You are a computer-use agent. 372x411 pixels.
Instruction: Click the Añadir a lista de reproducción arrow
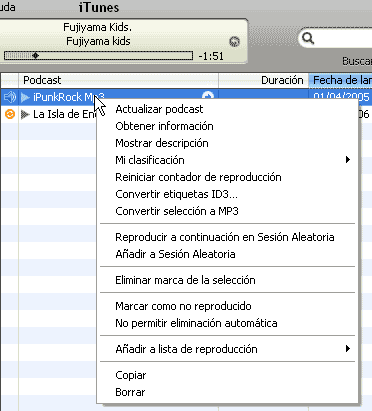point(348,349)
